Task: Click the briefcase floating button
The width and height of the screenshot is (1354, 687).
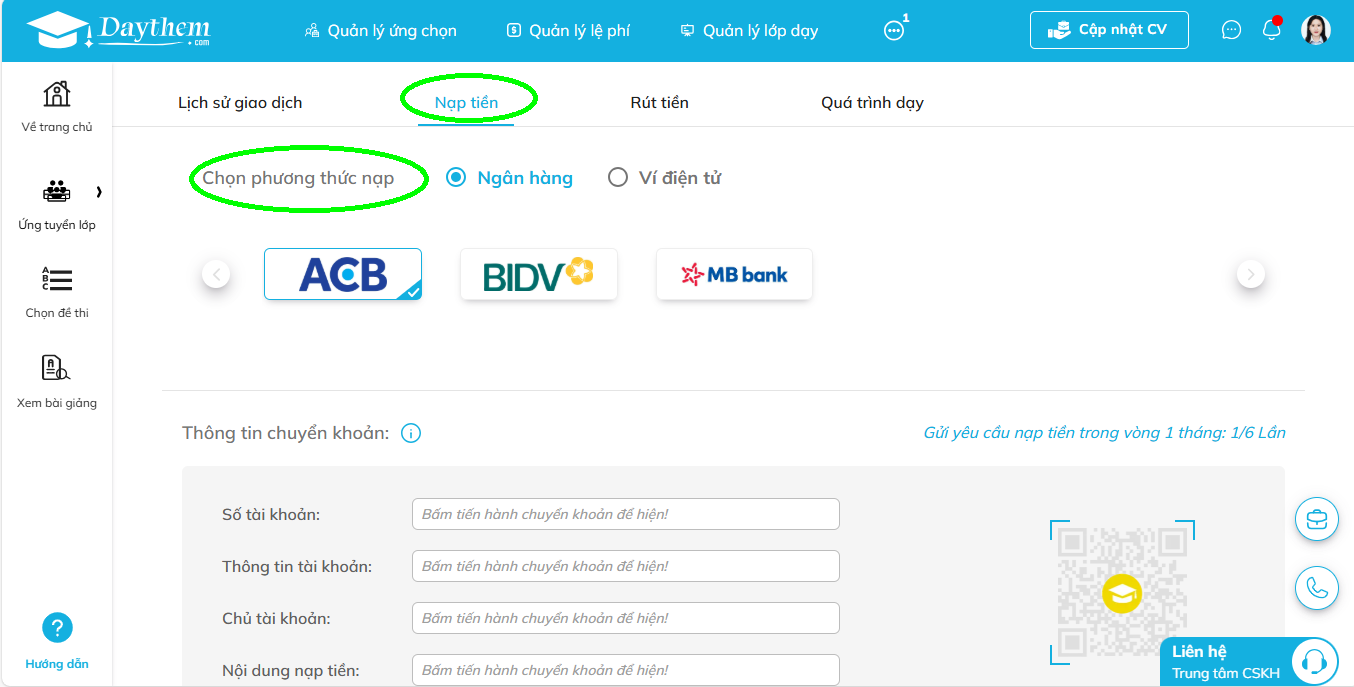Action: [1317, 519]
